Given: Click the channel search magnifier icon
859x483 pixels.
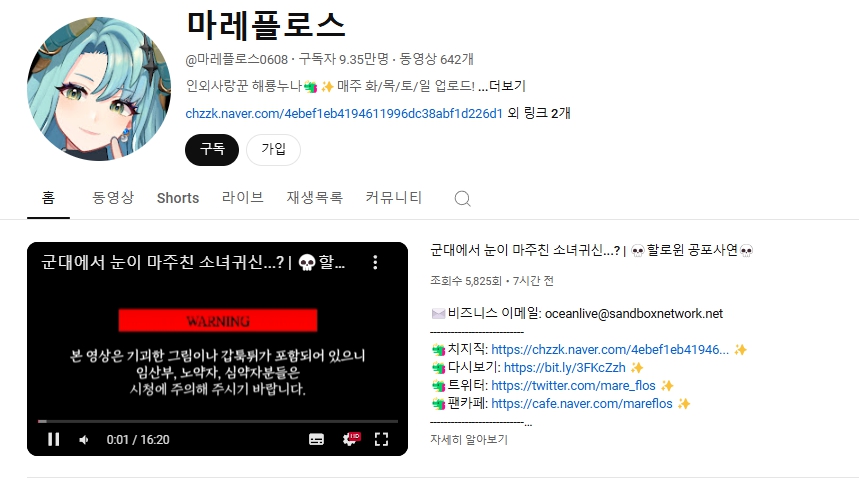Looking at the screenshot, I should (x=462, y=198).
